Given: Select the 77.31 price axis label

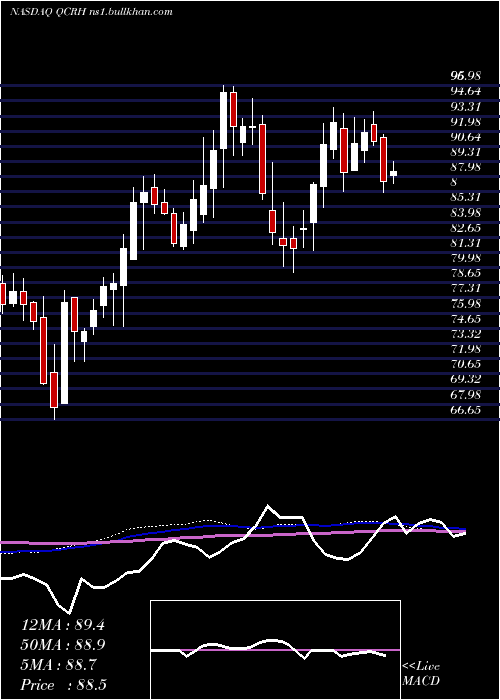Looking at the screenshot, I should coord(466,289).
